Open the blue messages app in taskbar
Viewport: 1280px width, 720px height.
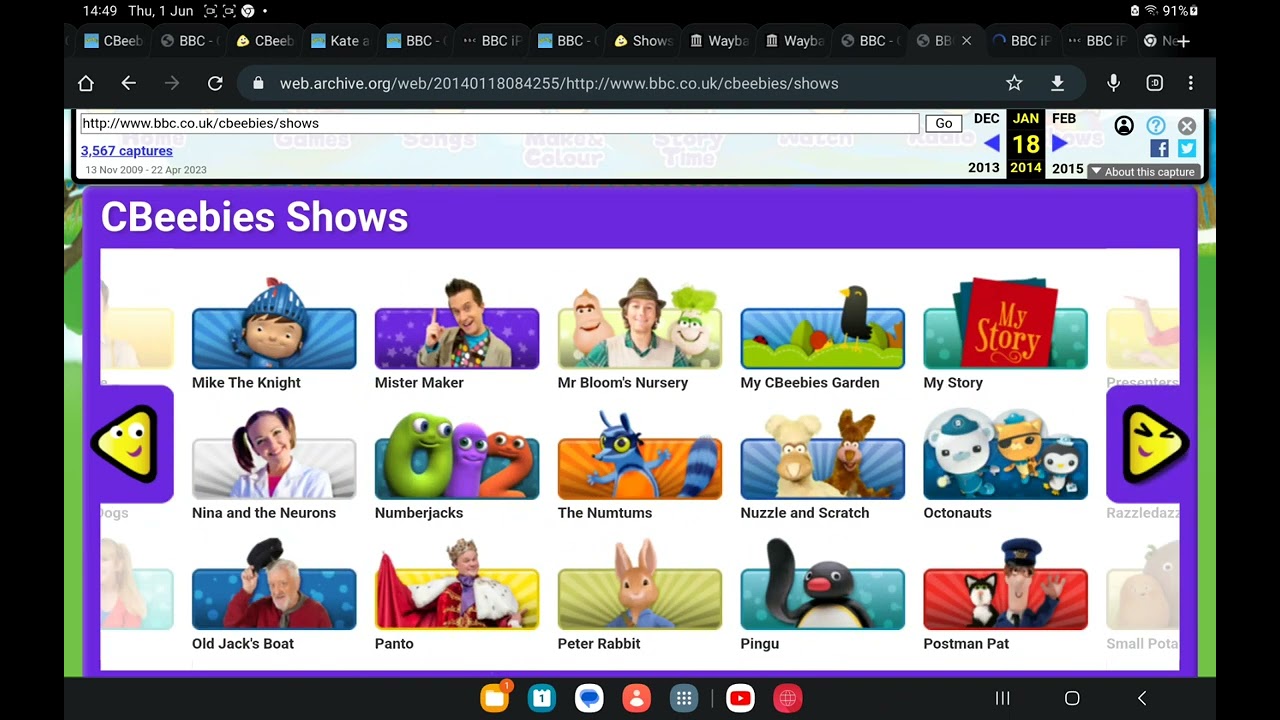pos(590,698)
